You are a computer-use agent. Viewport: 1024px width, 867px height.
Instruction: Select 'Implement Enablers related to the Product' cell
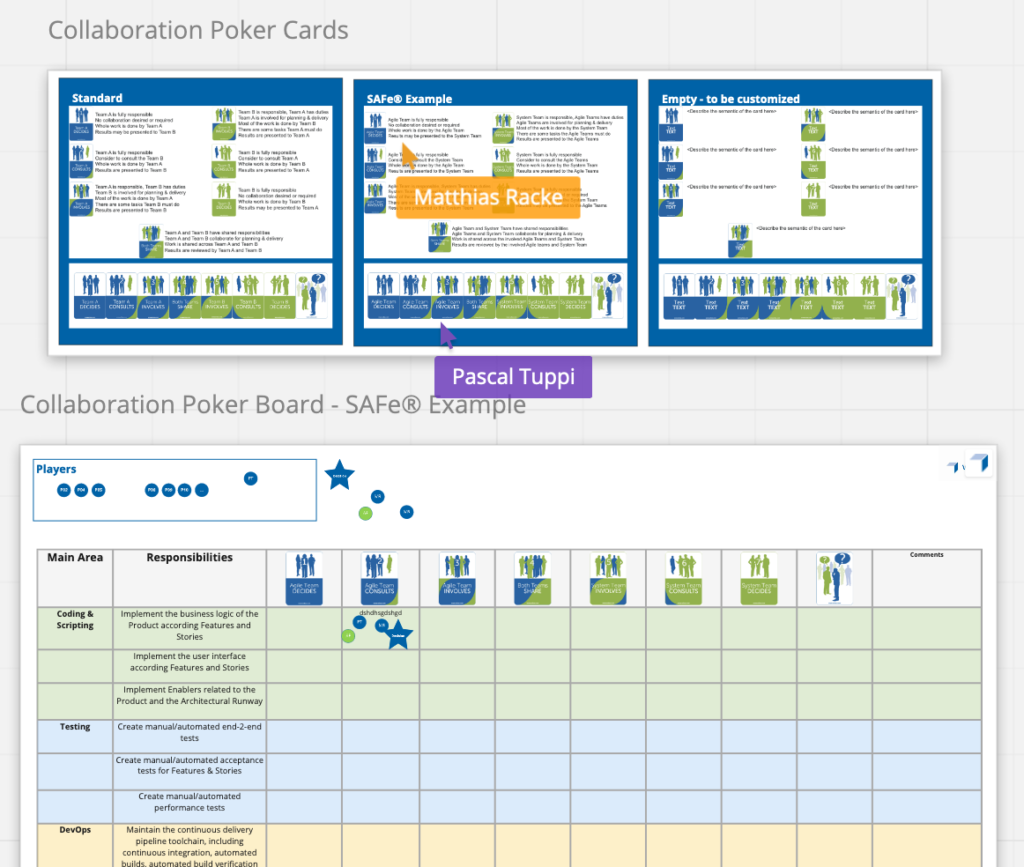[x=189, y=701]
